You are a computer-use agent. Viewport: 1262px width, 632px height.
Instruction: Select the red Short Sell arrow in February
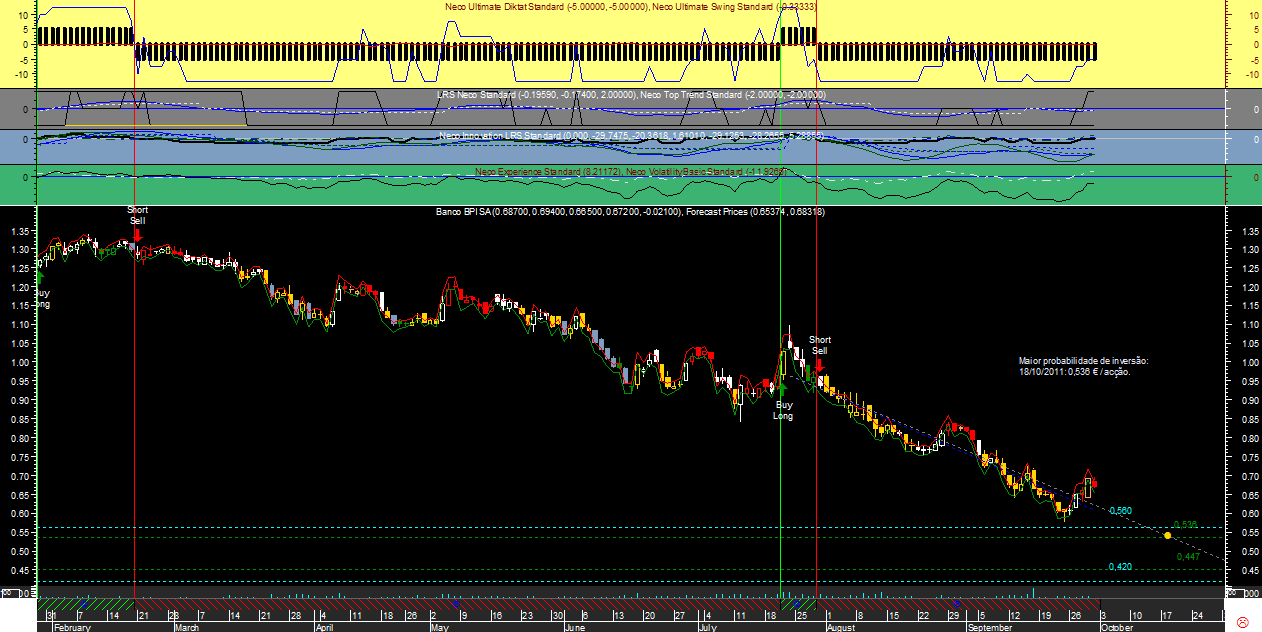coord(137,236)
